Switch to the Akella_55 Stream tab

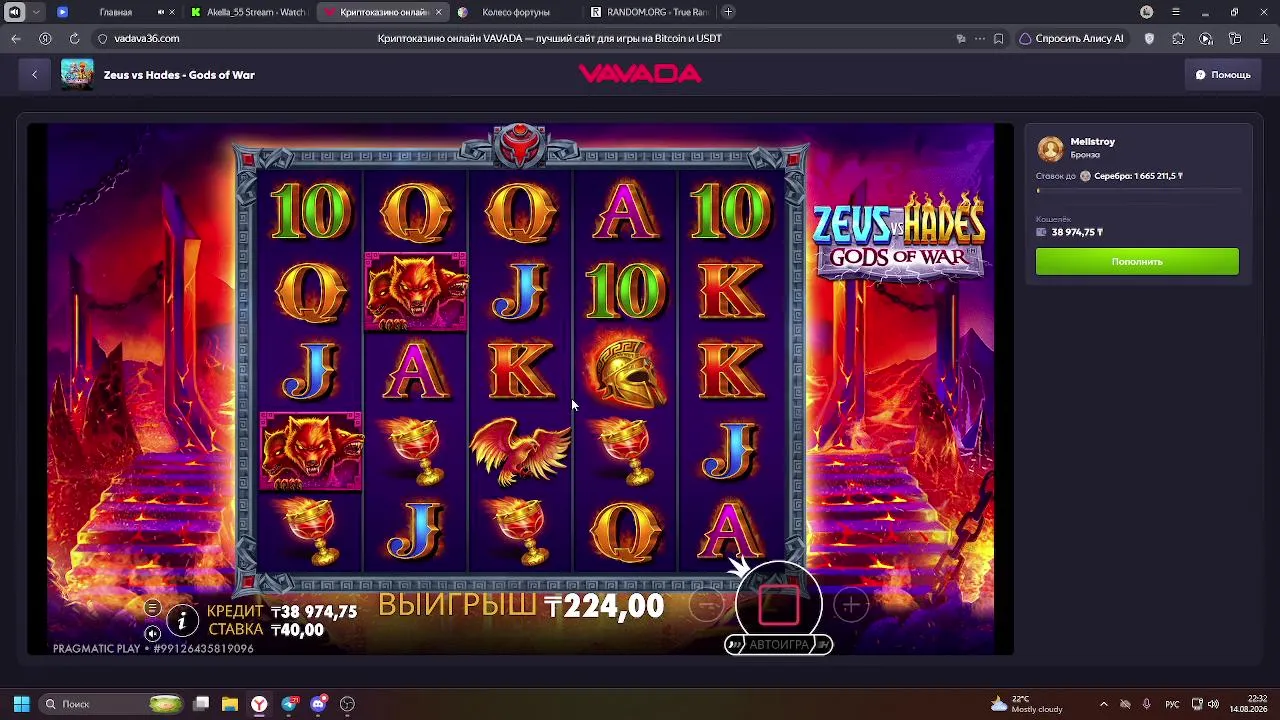point(249,12)
